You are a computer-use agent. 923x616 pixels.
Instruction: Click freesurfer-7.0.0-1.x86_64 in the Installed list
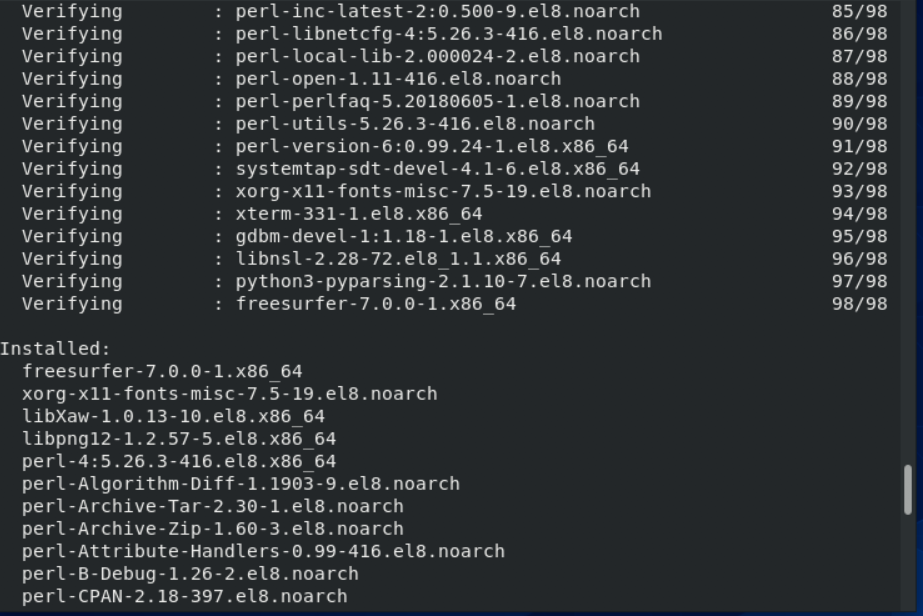point(162,371)
